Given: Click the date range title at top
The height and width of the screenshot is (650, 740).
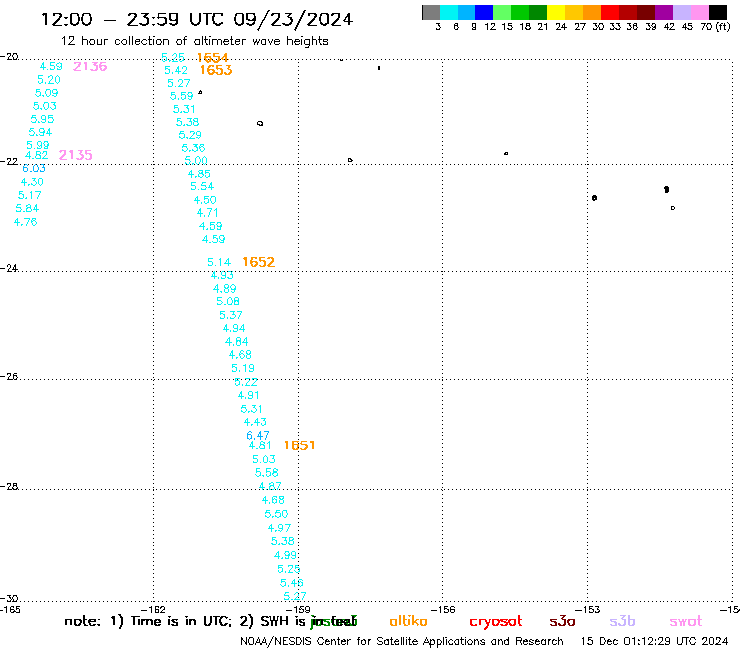Looking at the screenshot, I should [x=197, y=19].
